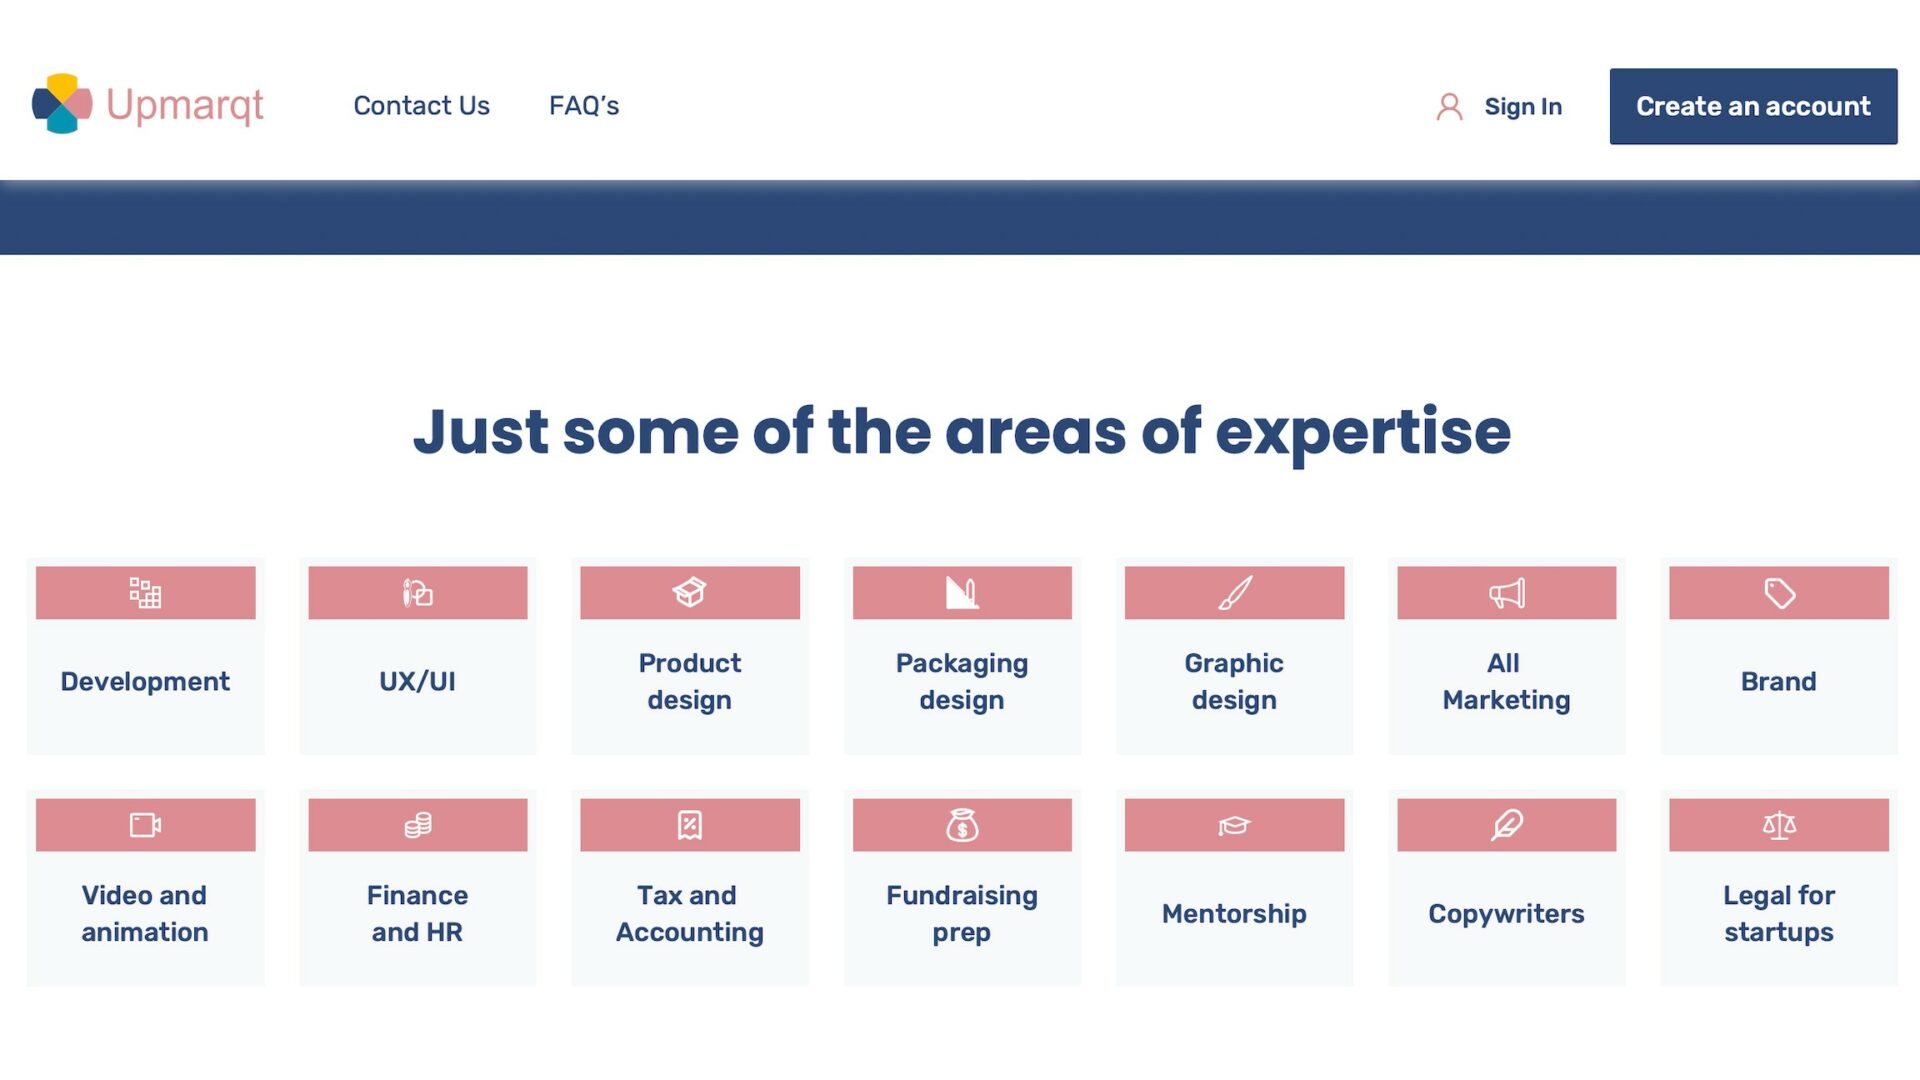The width and height of the screenshot is (1920, 1080).
Task: Select the UX/UI expertise card
Action: tap(417, 681)
